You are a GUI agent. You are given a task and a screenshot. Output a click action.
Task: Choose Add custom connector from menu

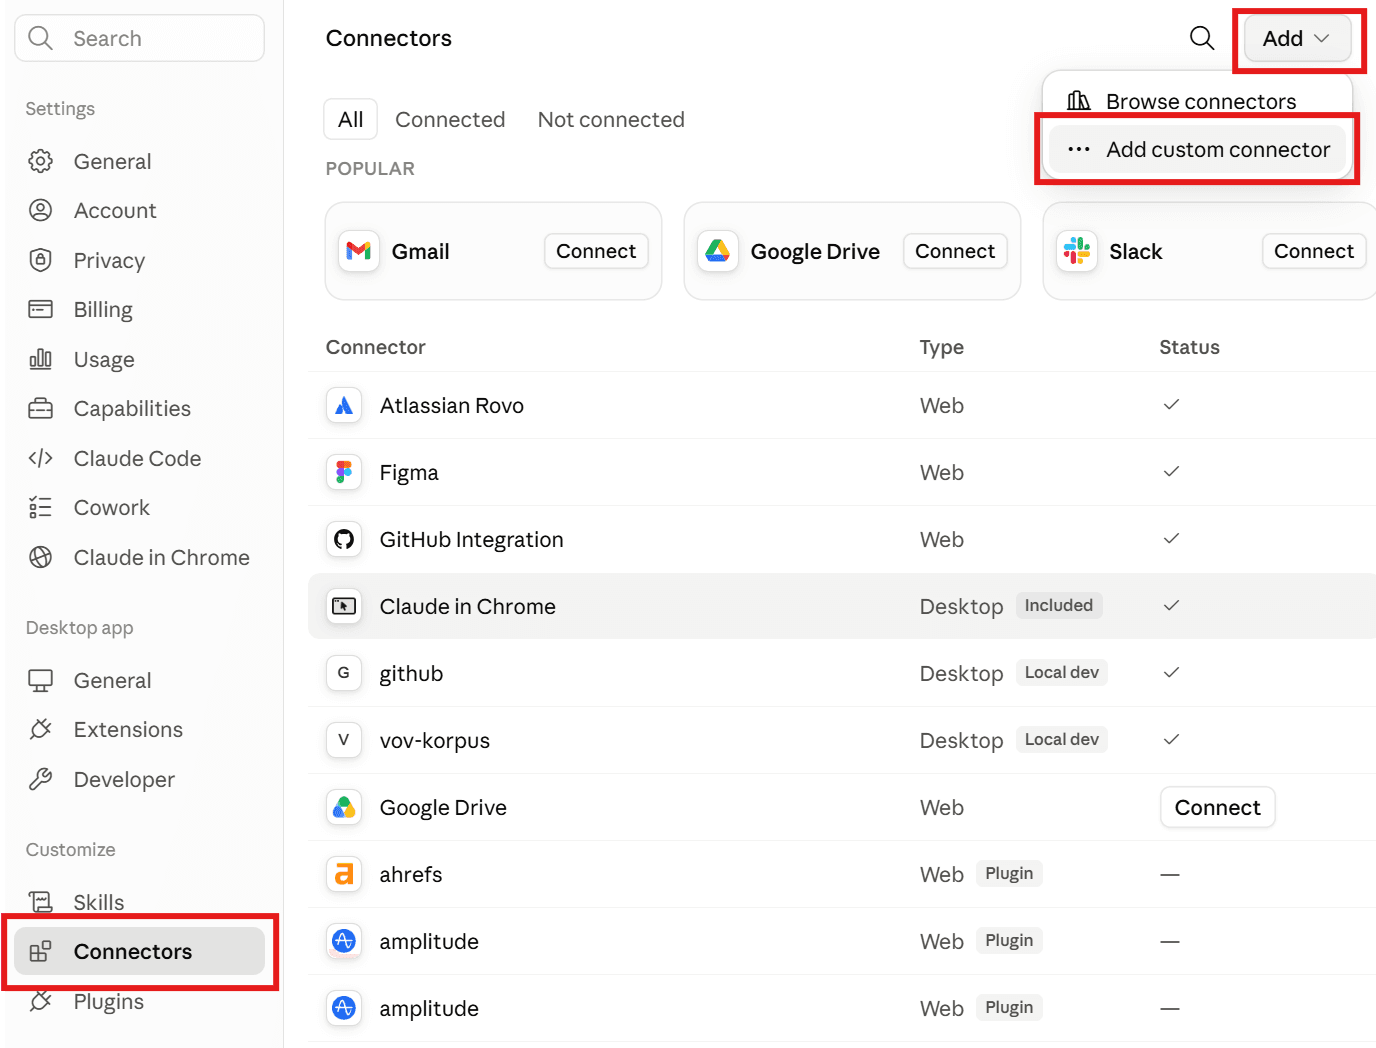(1198, 150)
